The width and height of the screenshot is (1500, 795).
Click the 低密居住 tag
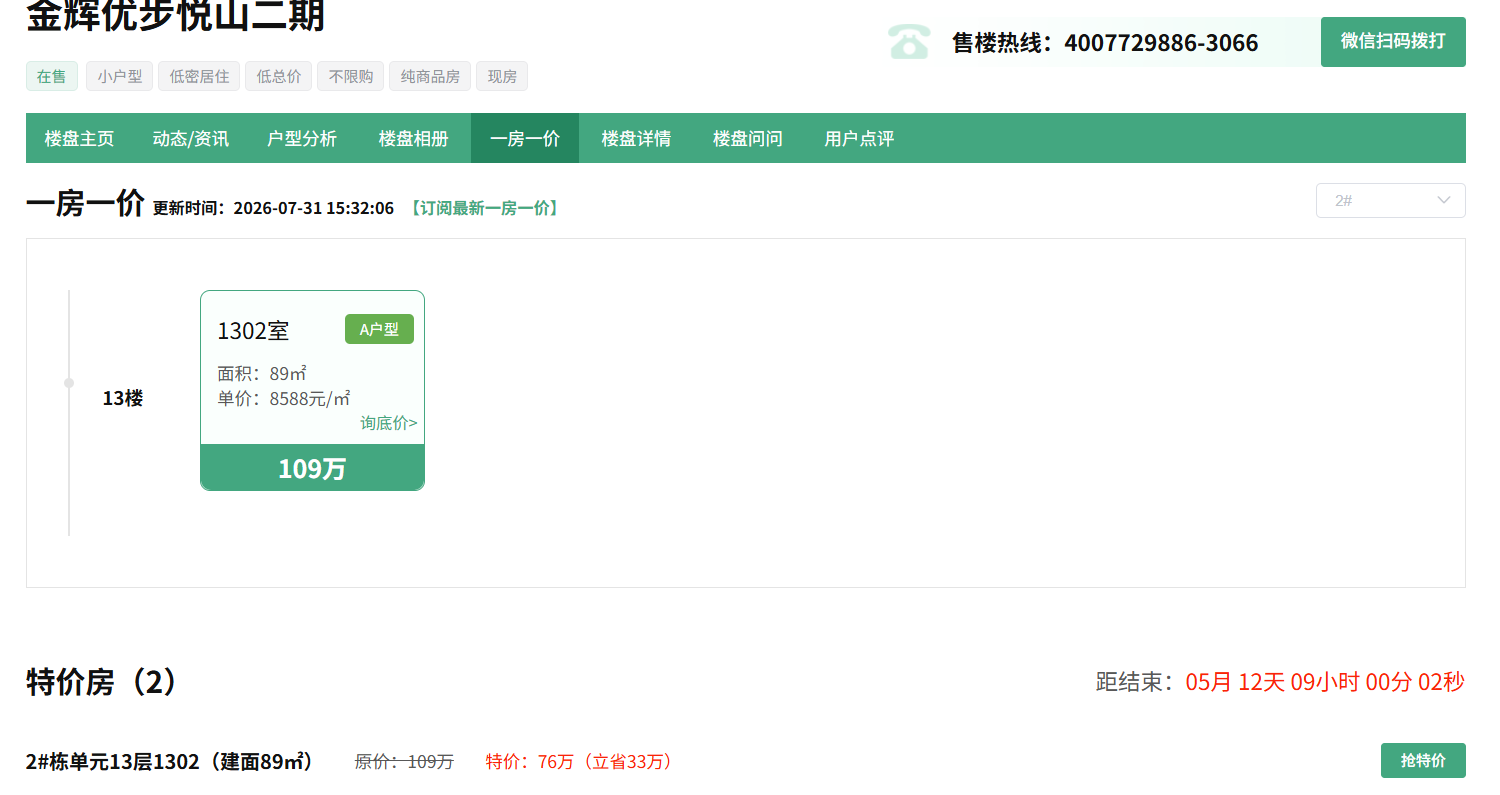(199, 76)
